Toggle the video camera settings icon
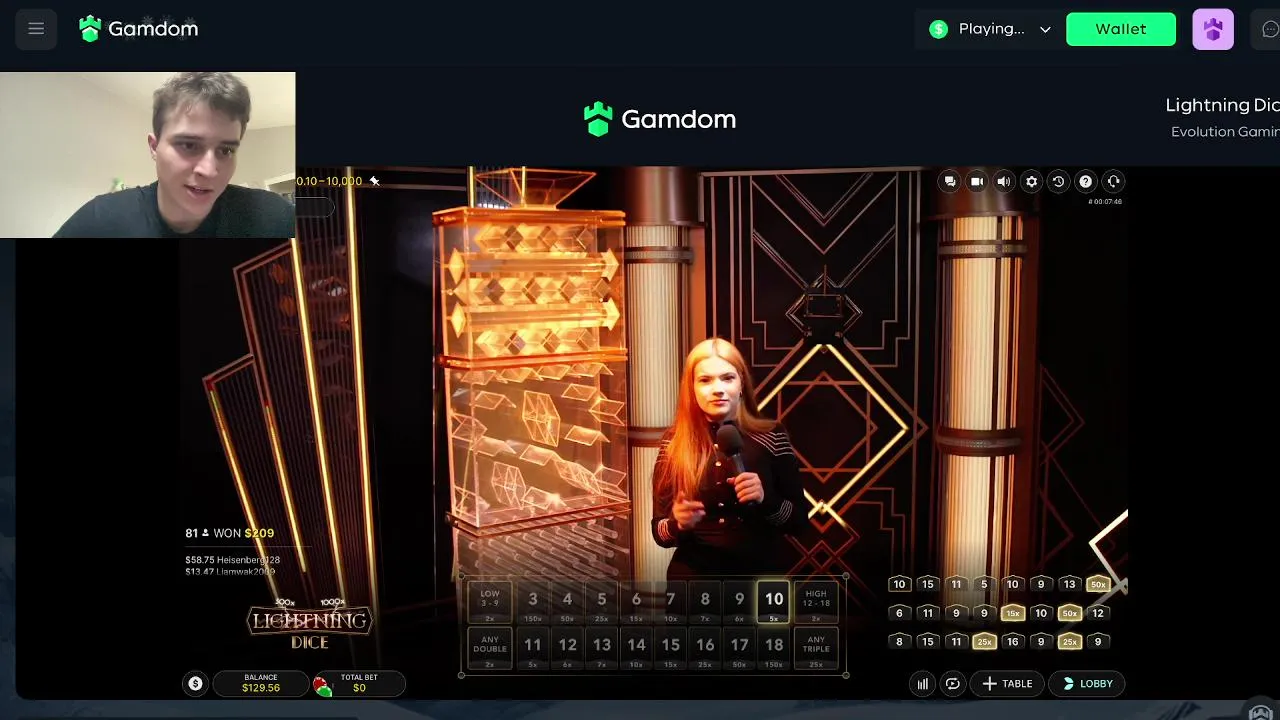Image resolution: width=1280 pixels, height=720 pixels. (x=977, y=181)
